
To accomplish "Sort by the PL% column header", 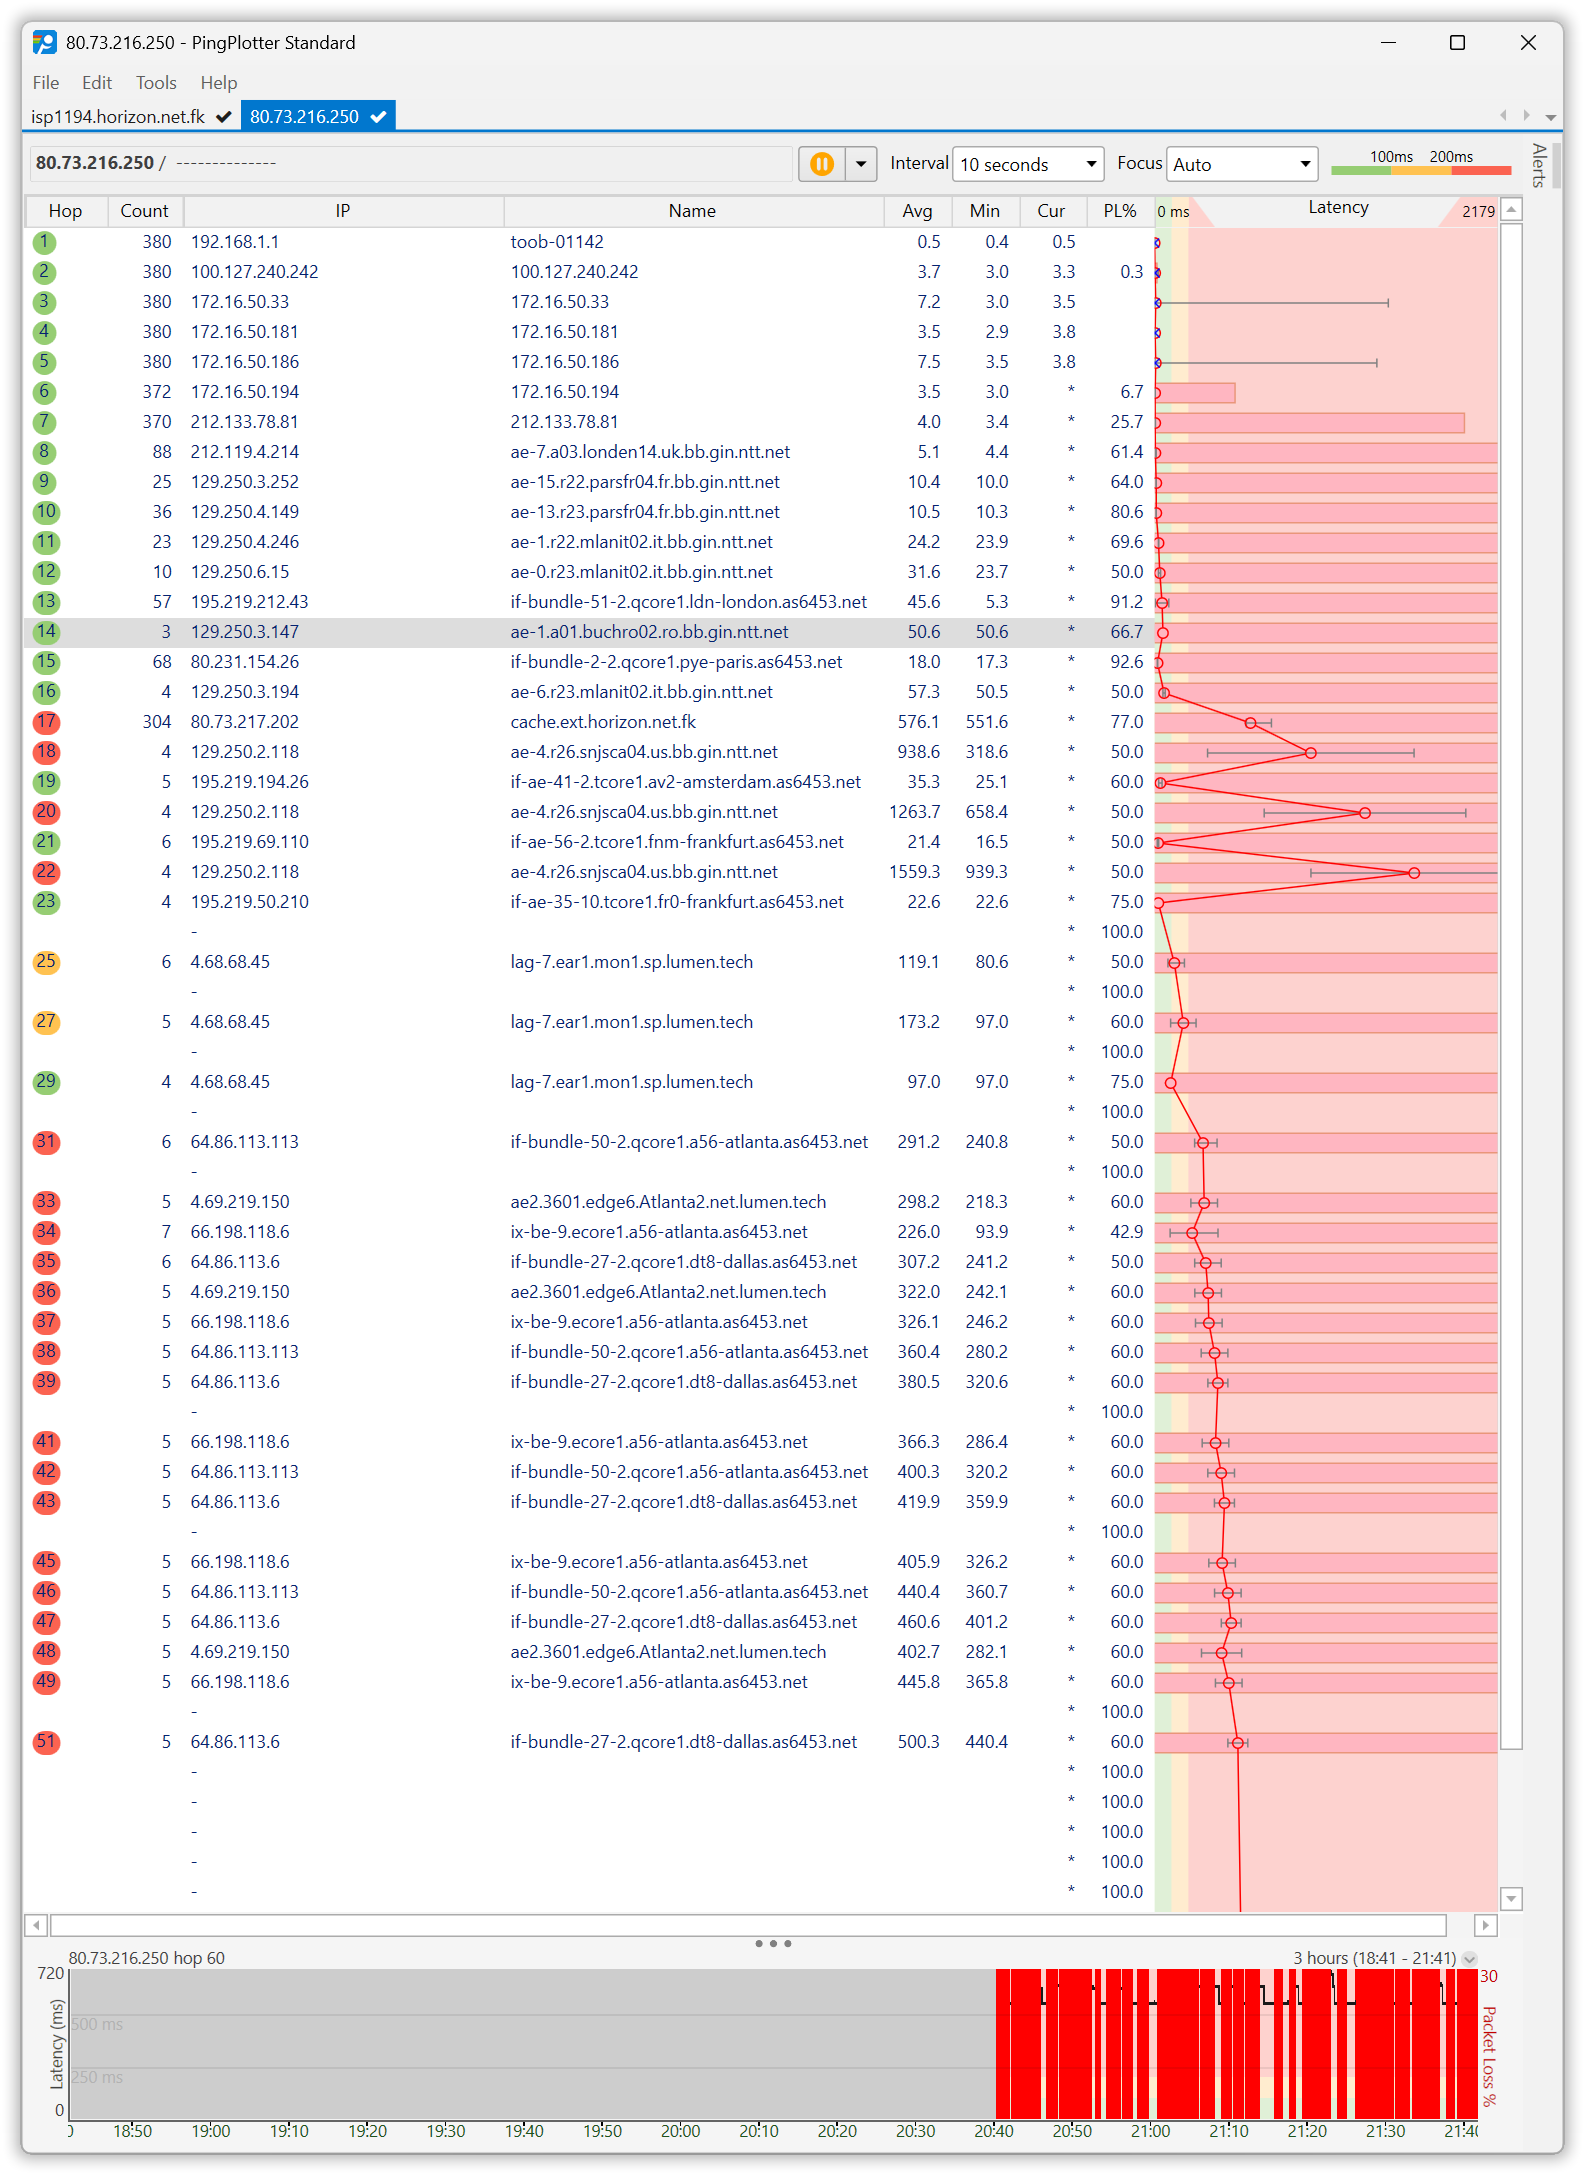I will tap(1119, 211).
